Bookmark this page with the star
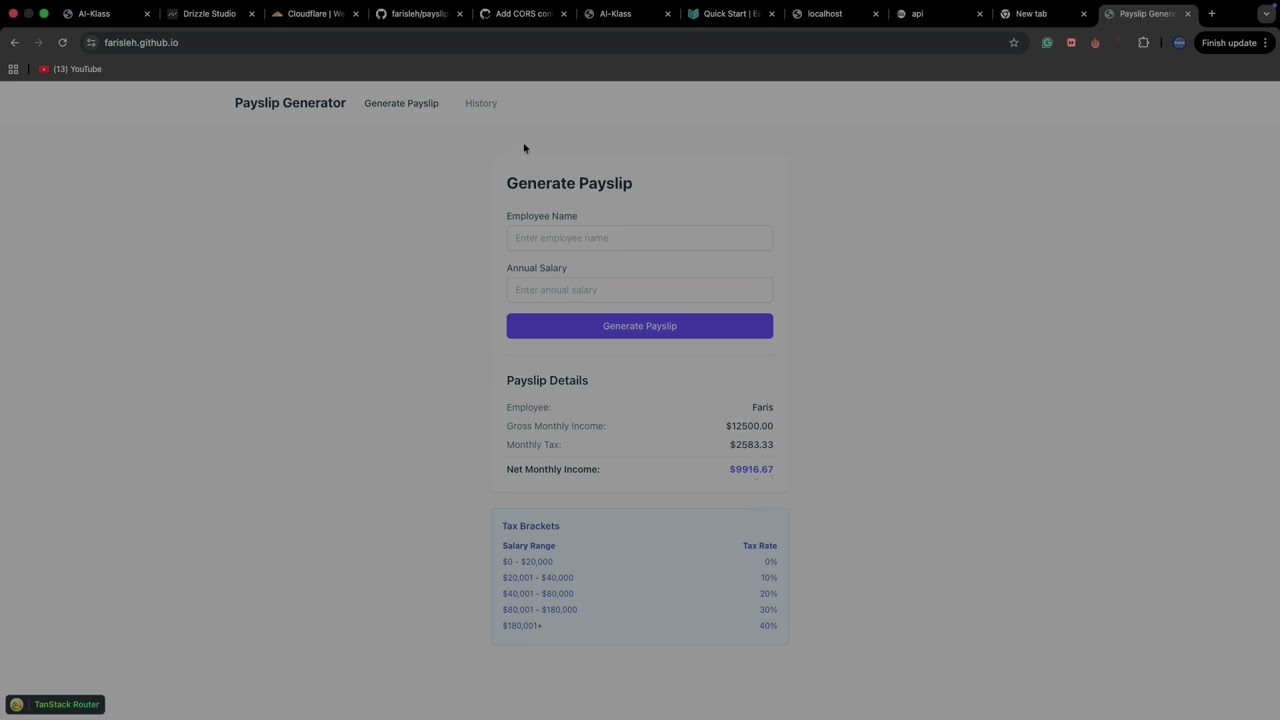 pyautogui.click(x=1013, y=43)
